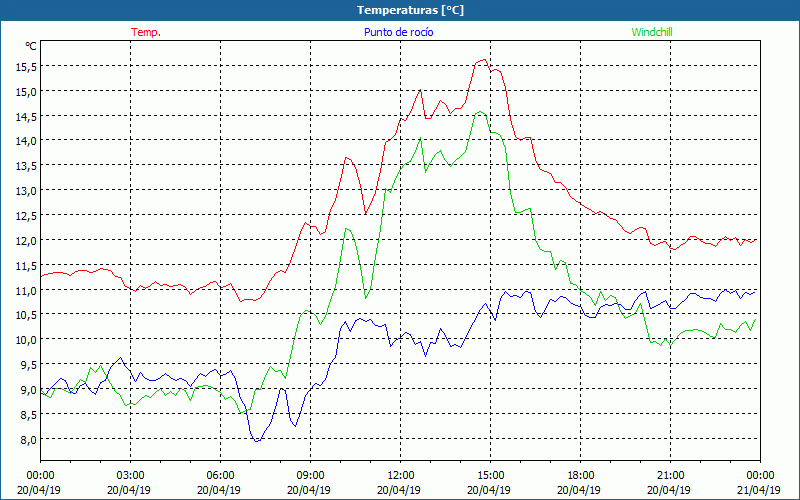Click the '21:00' time axis label
This screenshot has width=800, height=500.
pos(670,476)
